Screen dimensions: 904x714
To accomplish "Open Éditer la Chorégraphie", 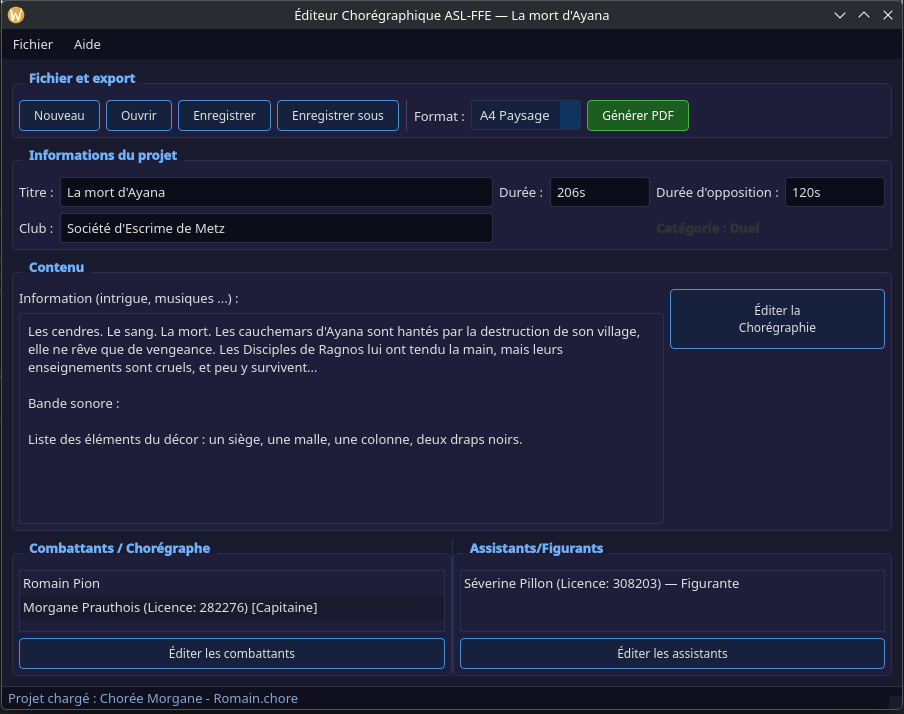I will 777,319.
